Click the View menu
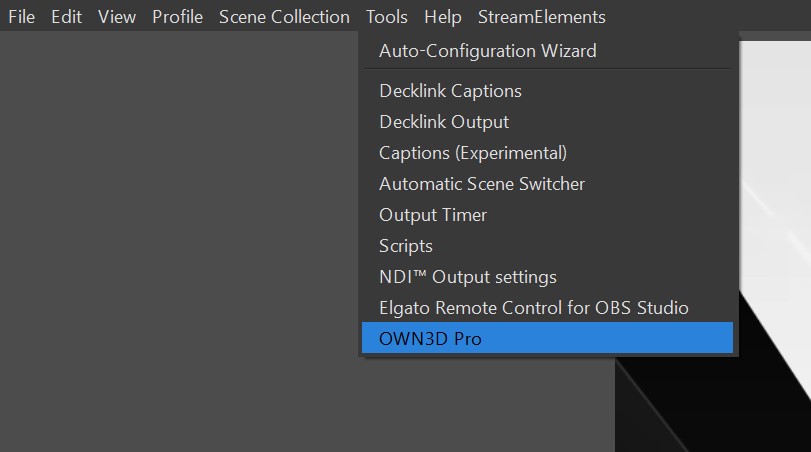The width and height of the screenshot is (811, 452). click(x=117, y=17)
